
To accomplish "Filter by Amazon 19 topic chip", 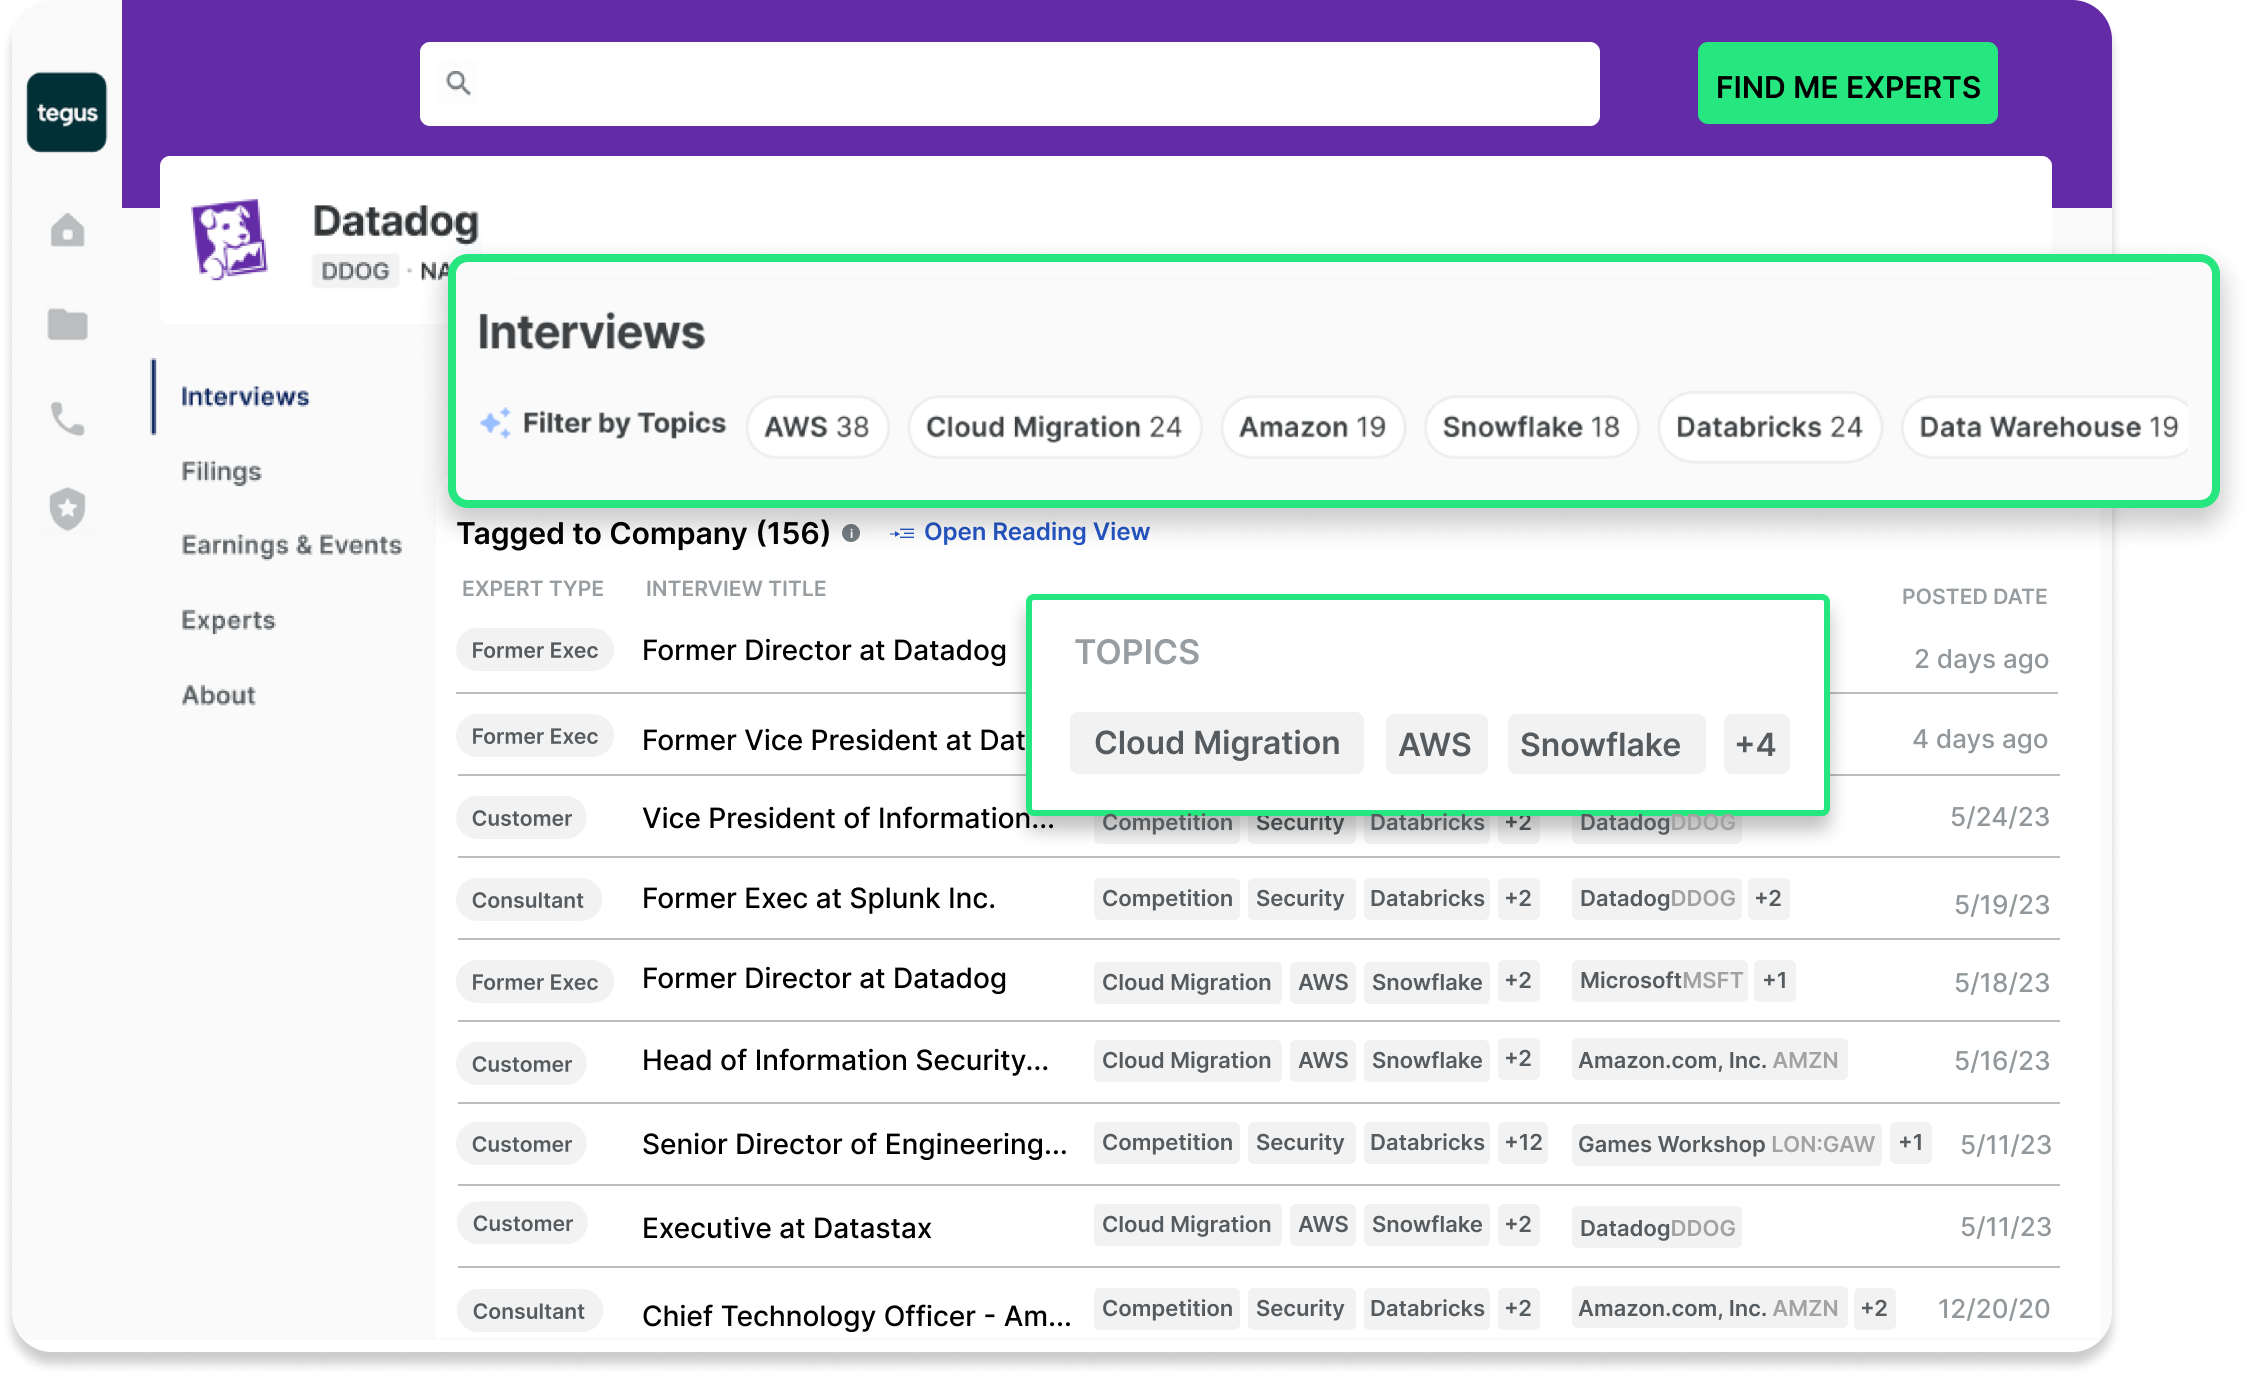I will (x=1313, y=427).
